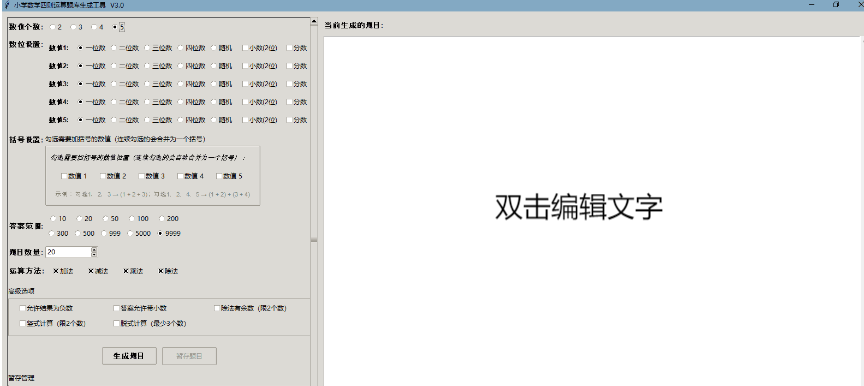
Task: Check 数值 4 bracket checkbox
Action: (x=180, y=176)
